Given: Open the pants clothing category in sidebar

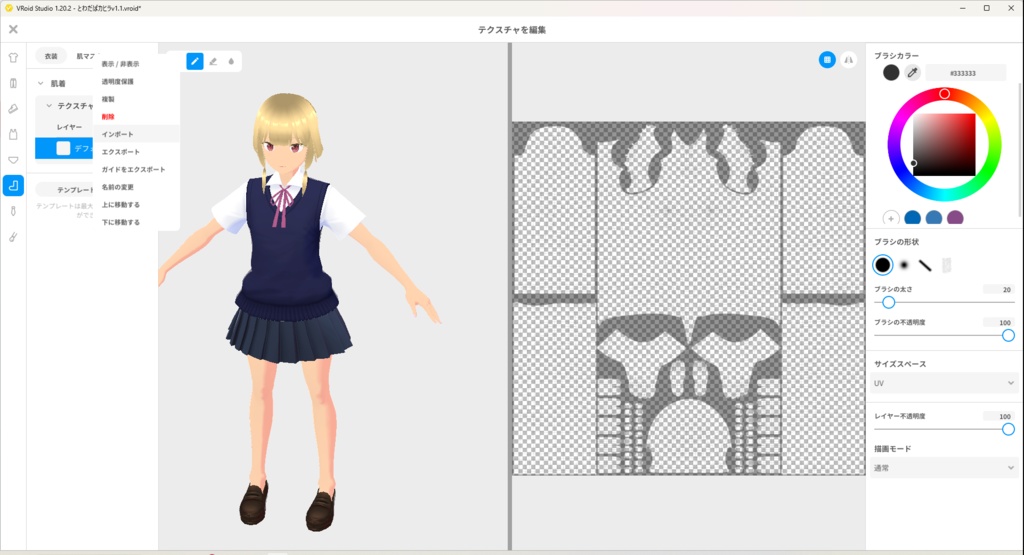Looking at the screenshot, I should point(13,83).
